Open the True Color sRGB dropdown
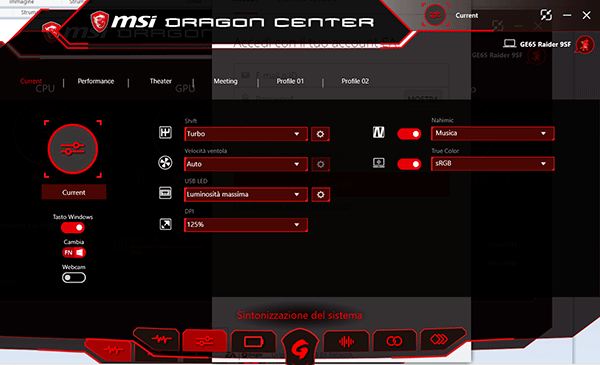The image size is (600, 365). point(492,163)
